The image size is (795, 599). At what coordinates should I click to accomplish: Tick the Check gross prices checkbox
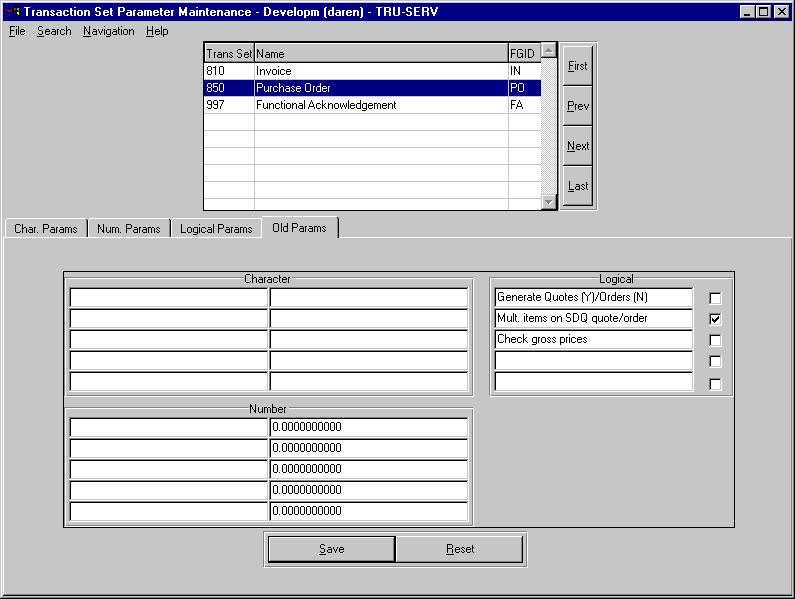(715, 340)
